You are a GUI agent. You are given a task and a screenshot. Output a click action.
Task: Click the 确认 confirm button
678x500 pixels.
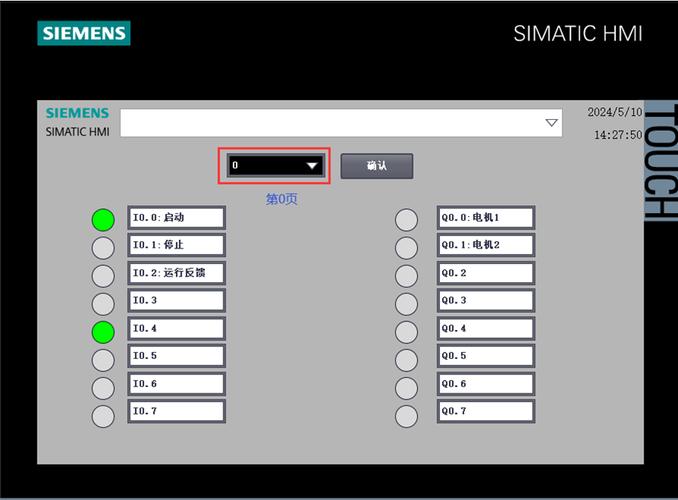pos(377,166)
